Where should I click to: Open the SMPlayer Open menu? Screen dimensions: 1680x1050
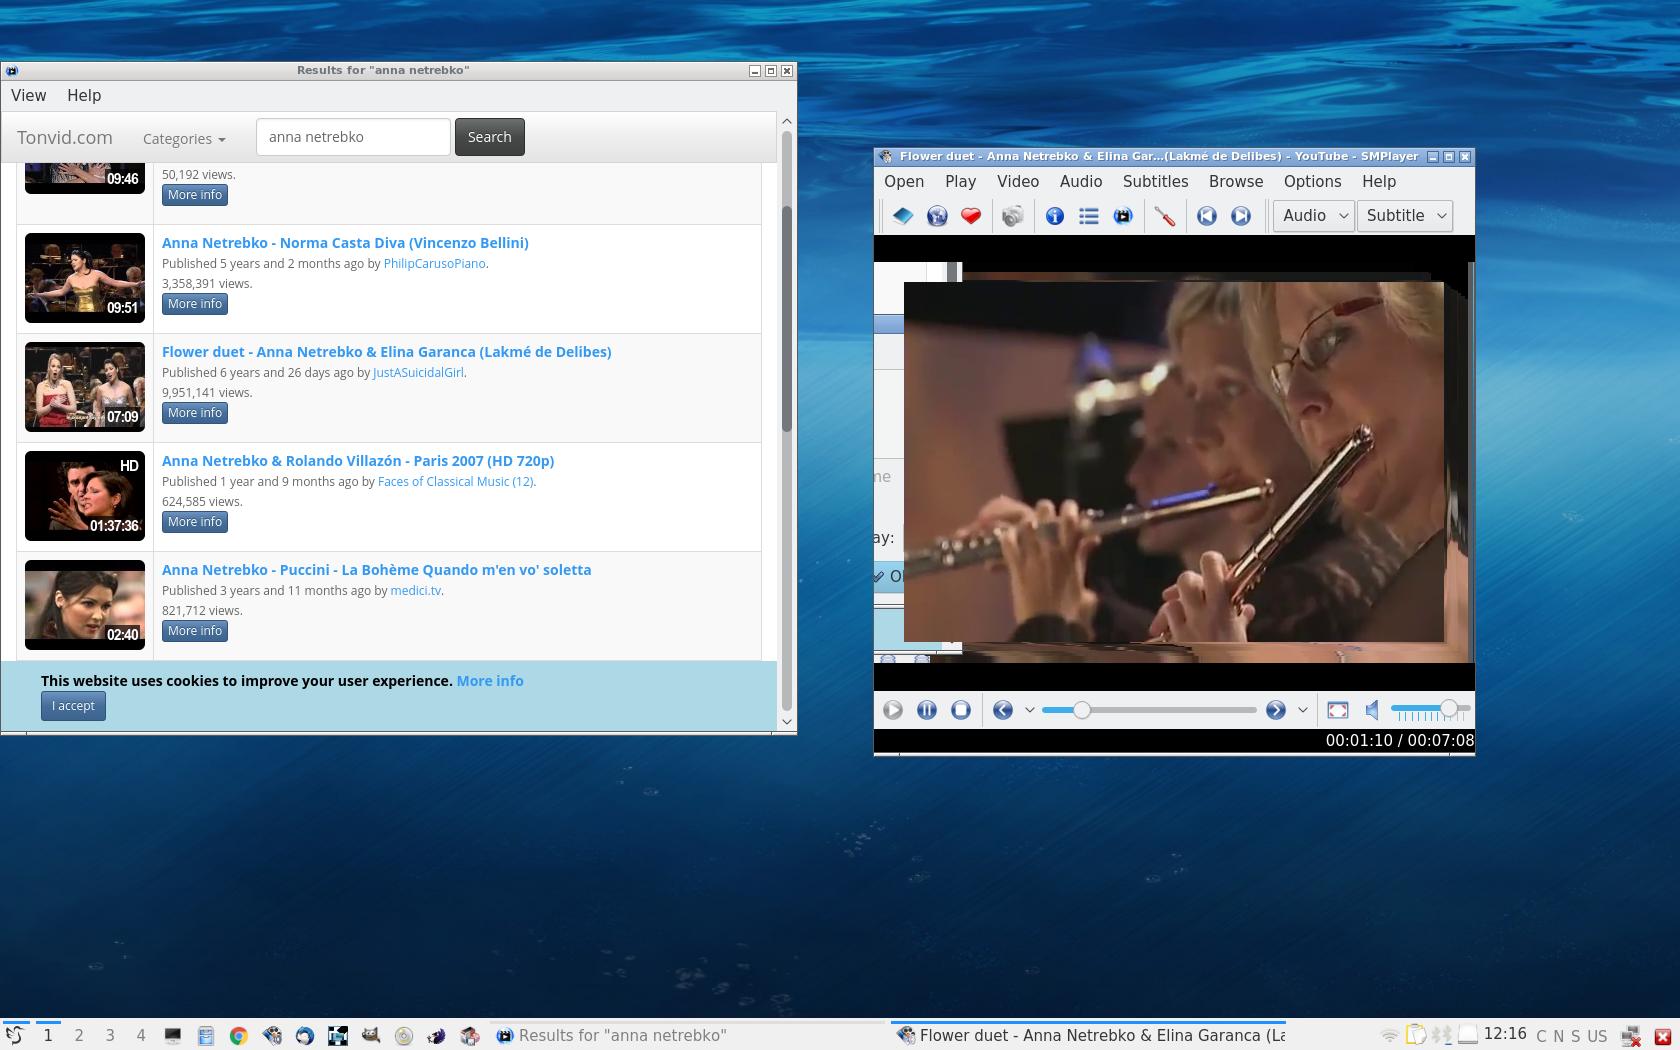point(904,182)
